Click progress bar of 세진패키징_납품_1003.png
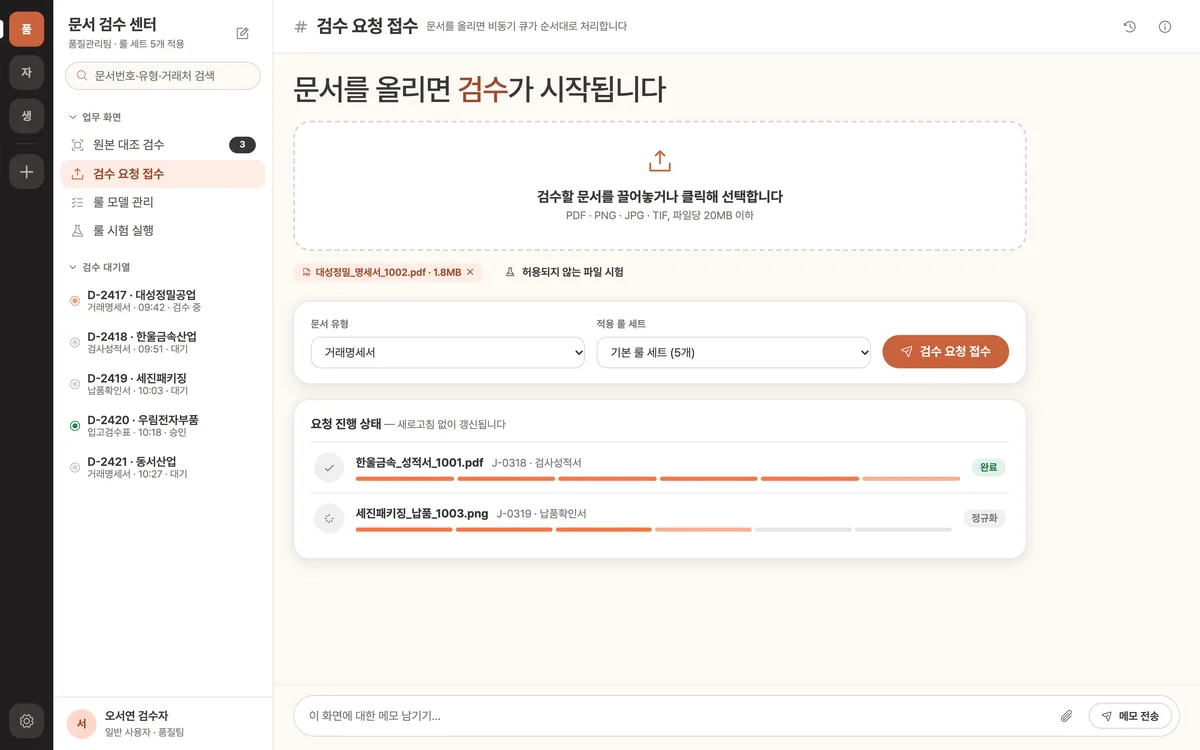1200x750 pixels. [x=654, y=529]
